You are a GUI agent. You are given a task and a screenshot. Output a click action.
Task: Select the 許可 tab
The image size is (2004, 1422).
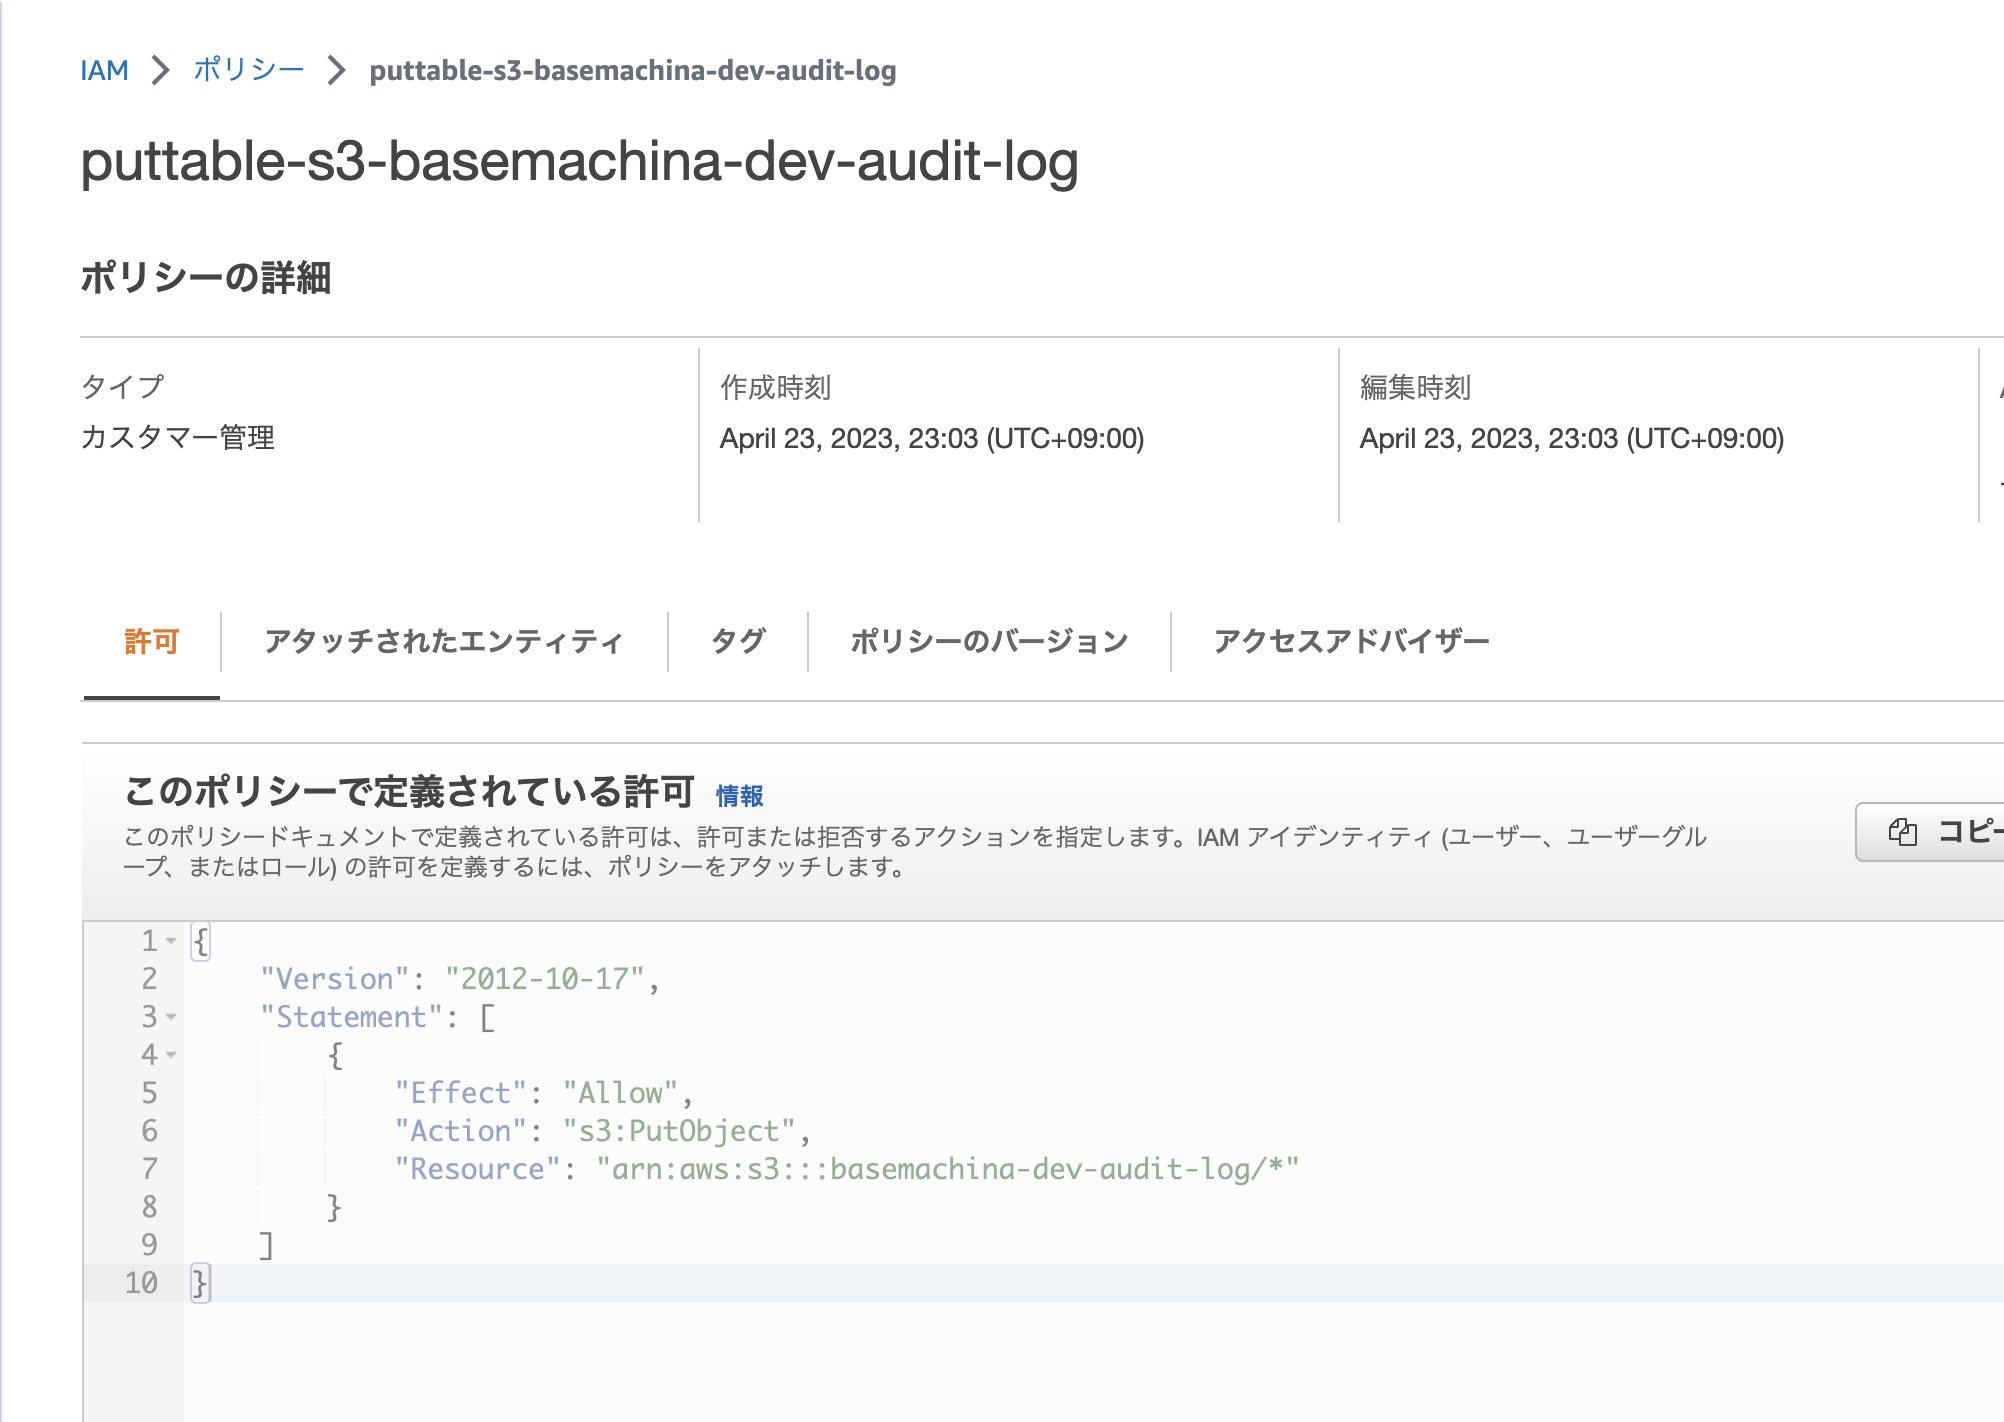pos(152,641)
